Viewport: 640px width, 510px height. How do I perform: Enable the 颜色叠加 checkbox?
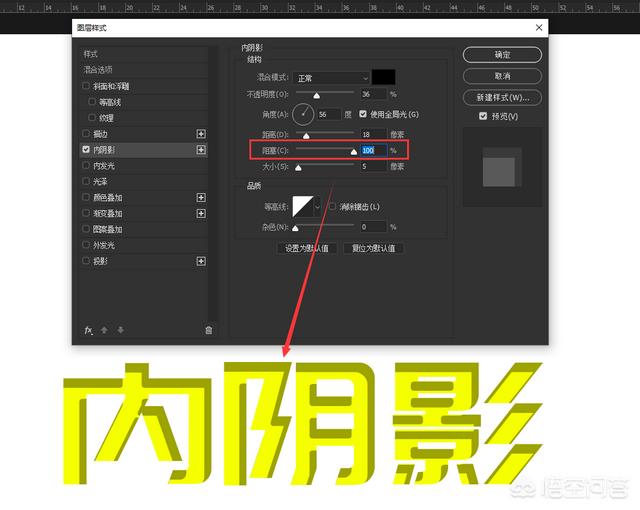point(86,197)
